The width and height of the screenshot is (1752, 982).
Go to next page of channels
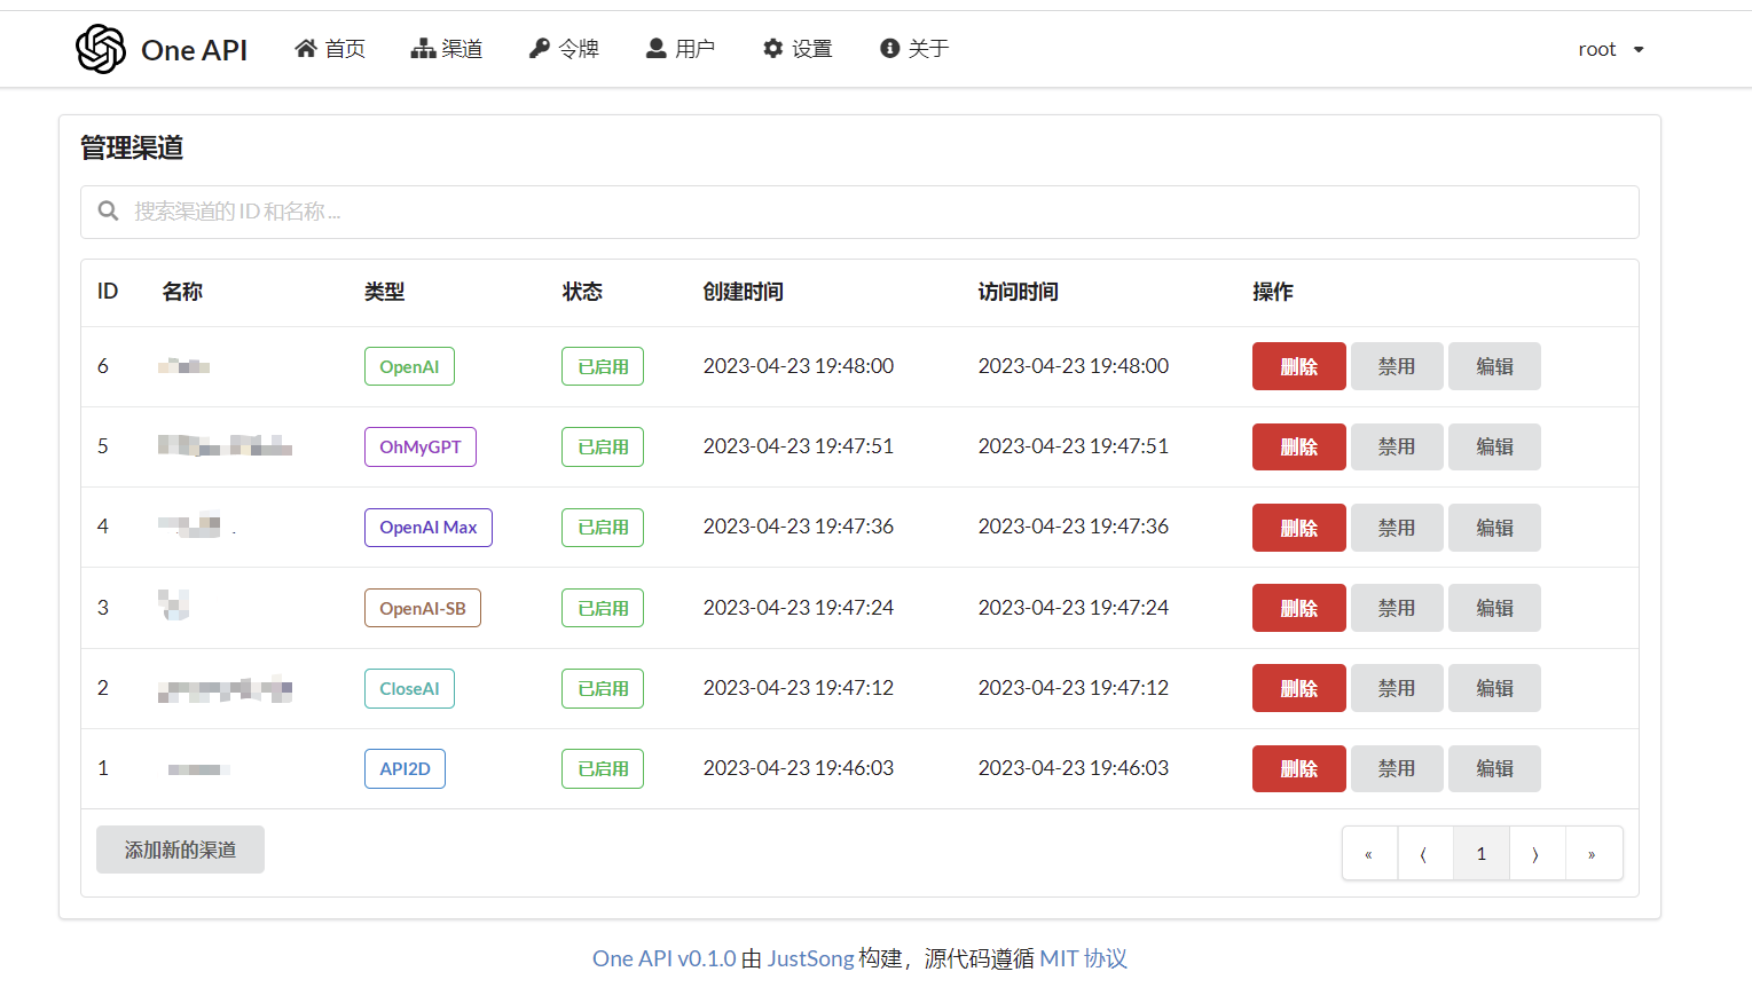(x=1536, y=854)
